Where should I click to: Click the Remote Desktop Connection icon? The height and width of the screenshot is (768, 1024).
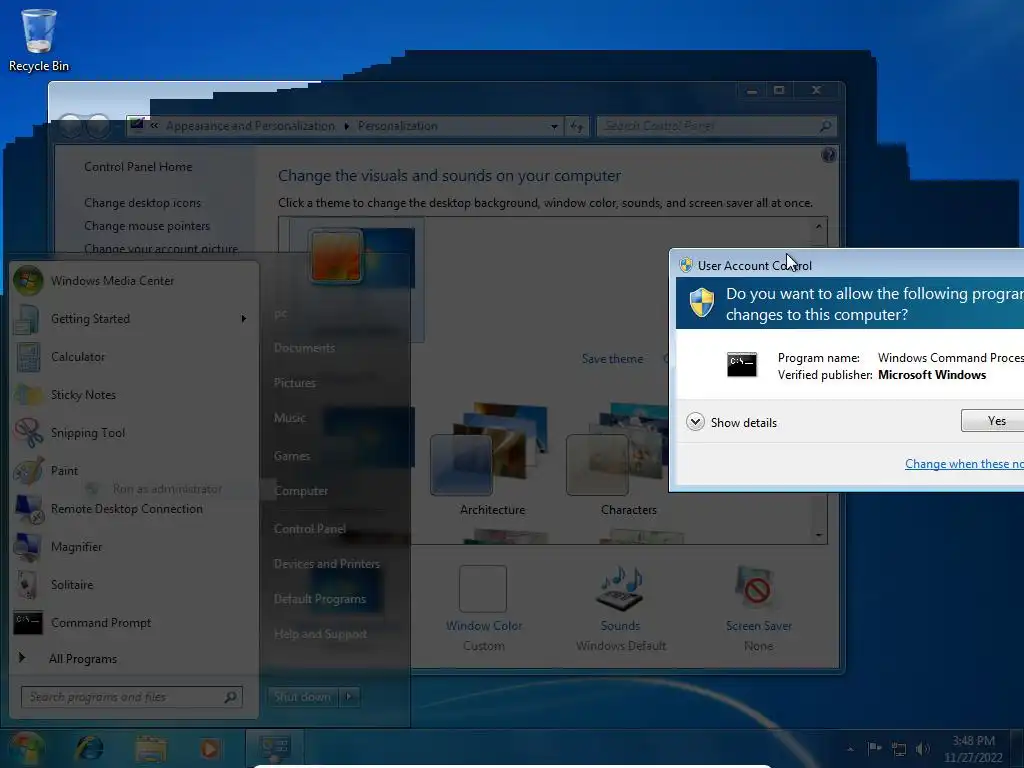(x=28, y=509)
